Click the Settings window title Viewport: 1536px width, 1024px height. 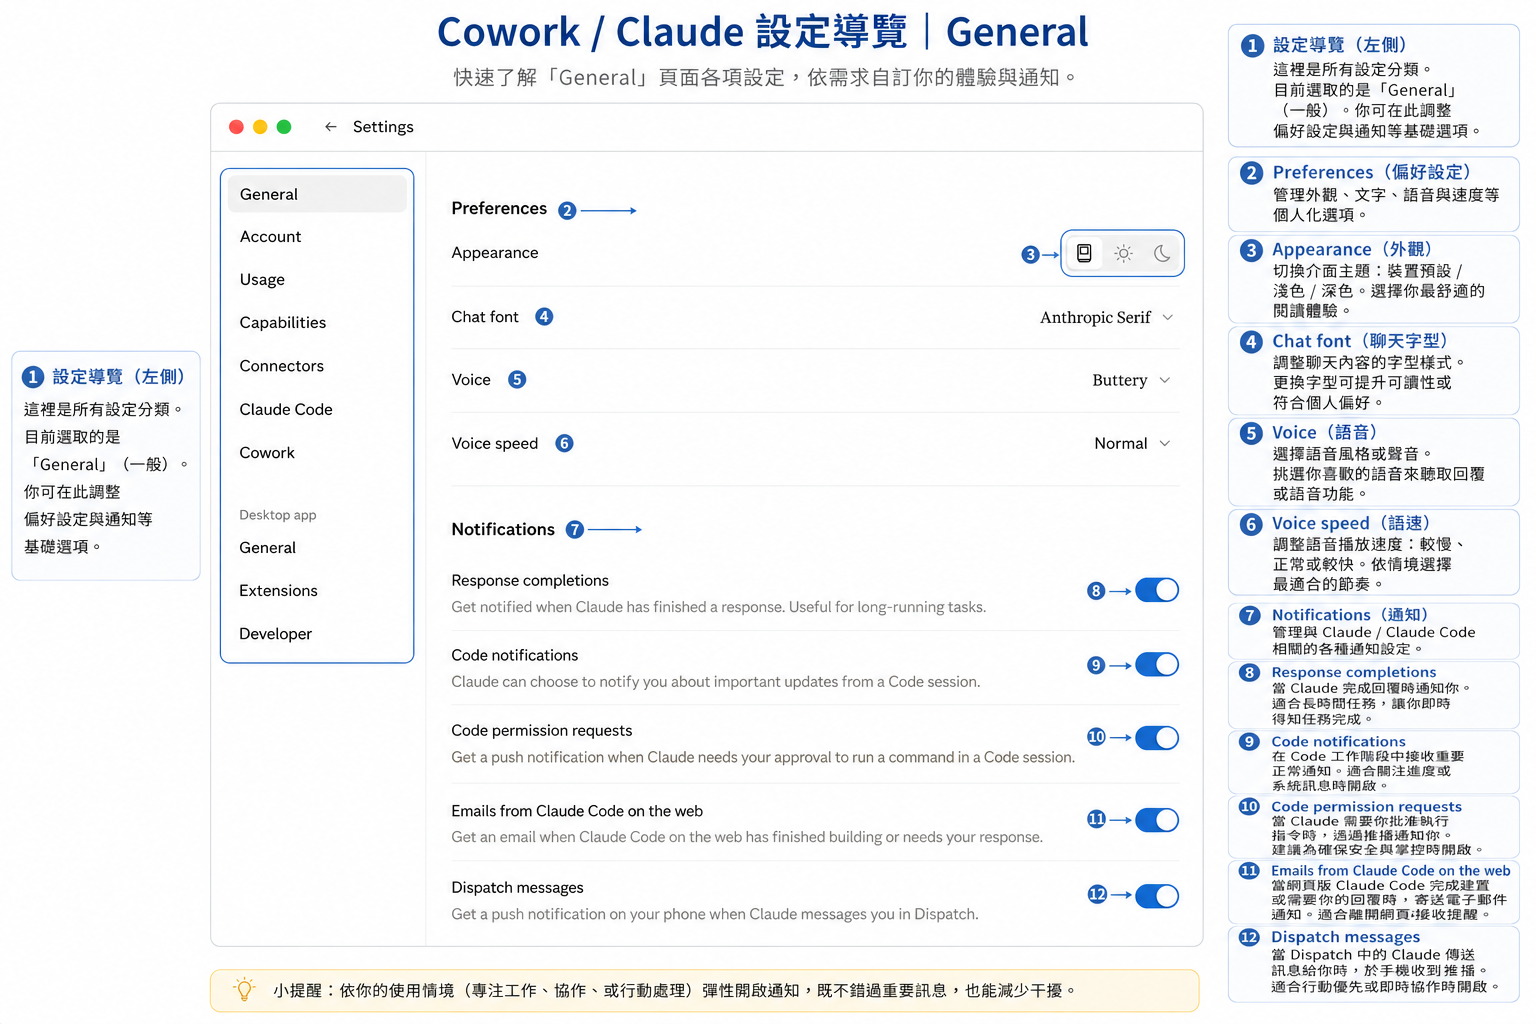[383, 127]
